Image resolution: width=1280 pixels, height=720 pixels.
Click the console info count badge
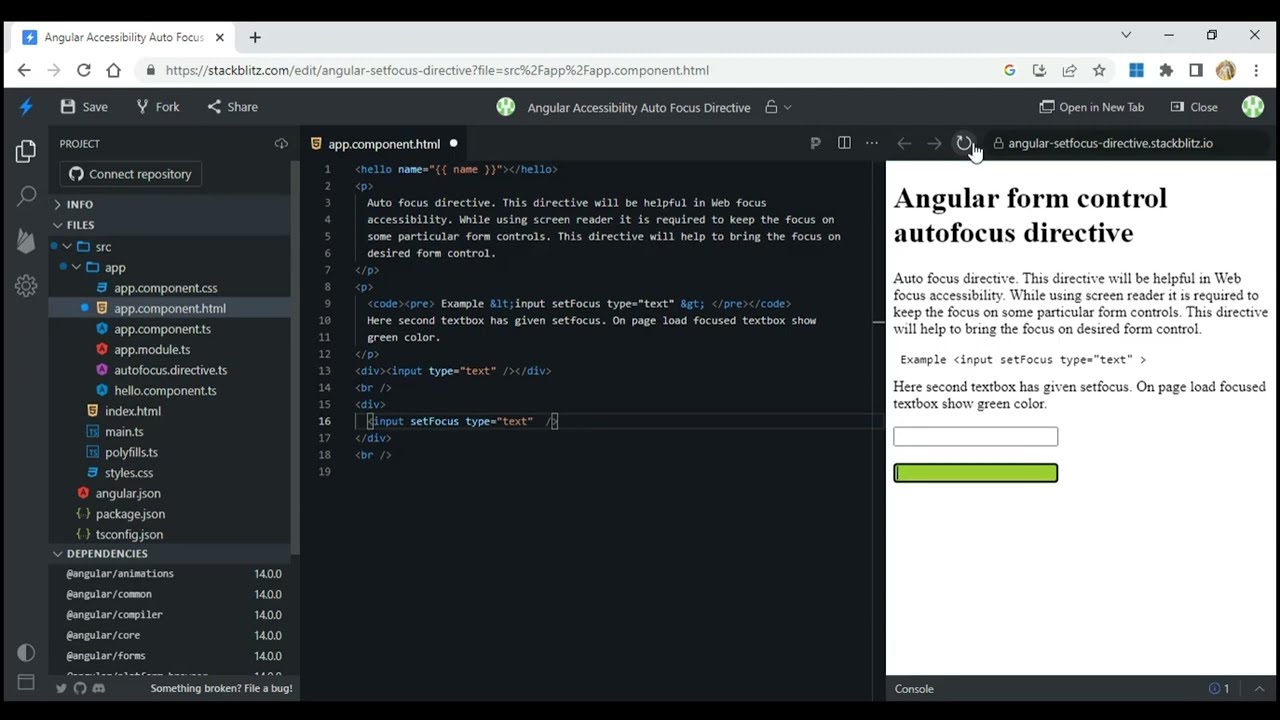pyautogui.click(x=1219, y=689)
